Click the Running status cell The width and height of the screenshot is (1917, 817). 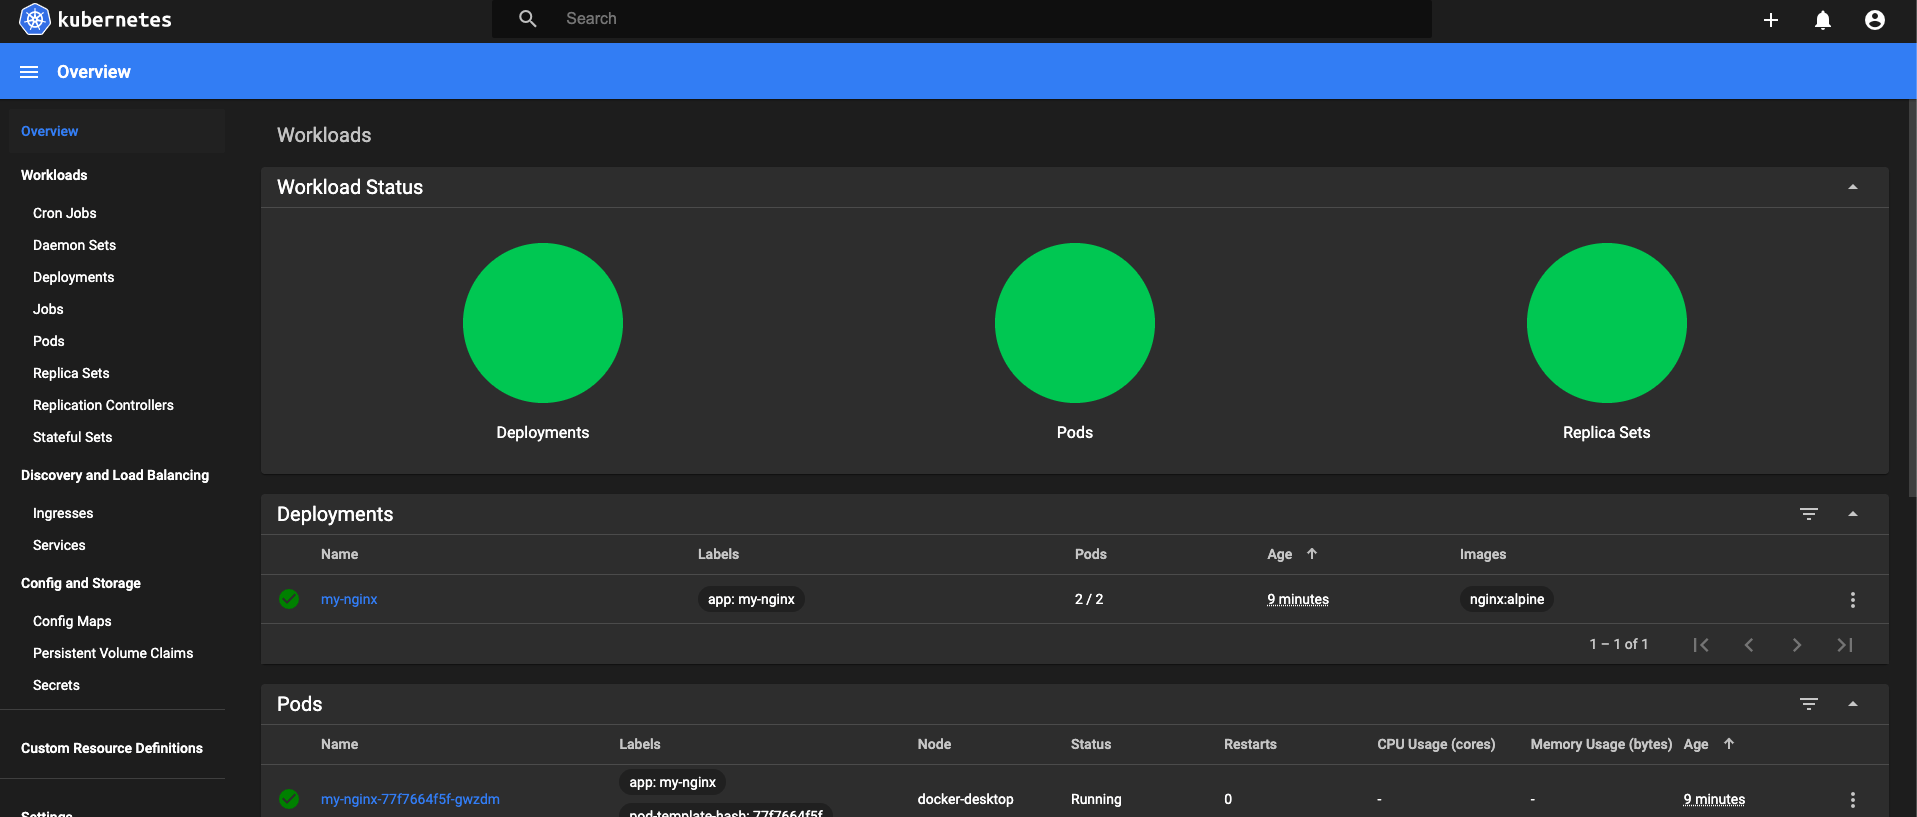[1096, 799]
